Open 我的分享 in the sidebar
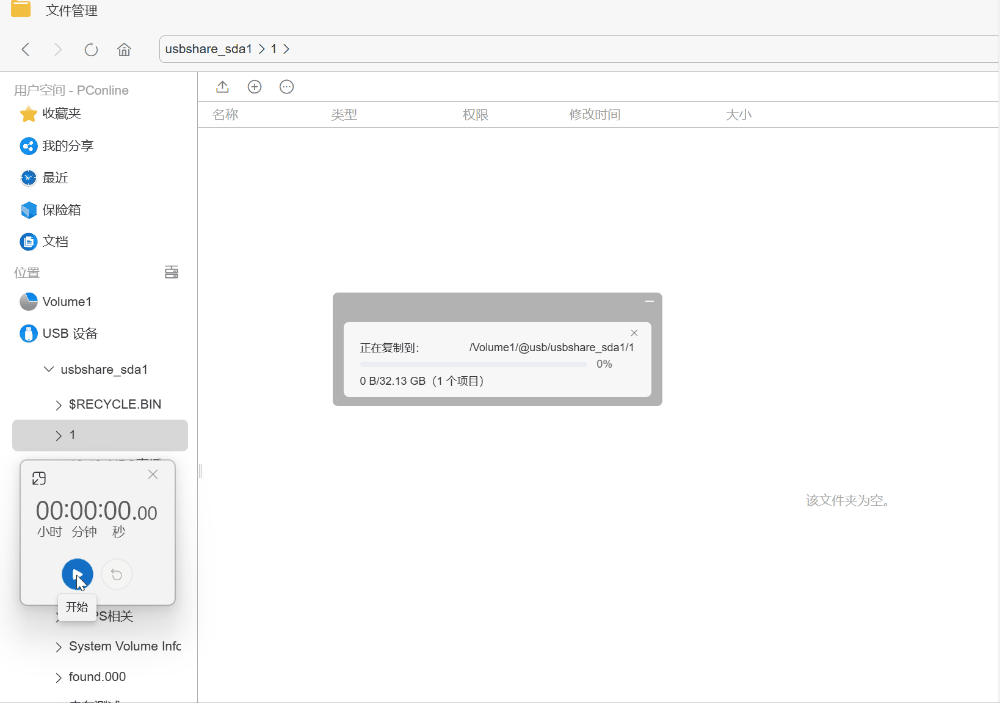The width and height of the screenshot is (1000, 703). [x=67, y=146]
